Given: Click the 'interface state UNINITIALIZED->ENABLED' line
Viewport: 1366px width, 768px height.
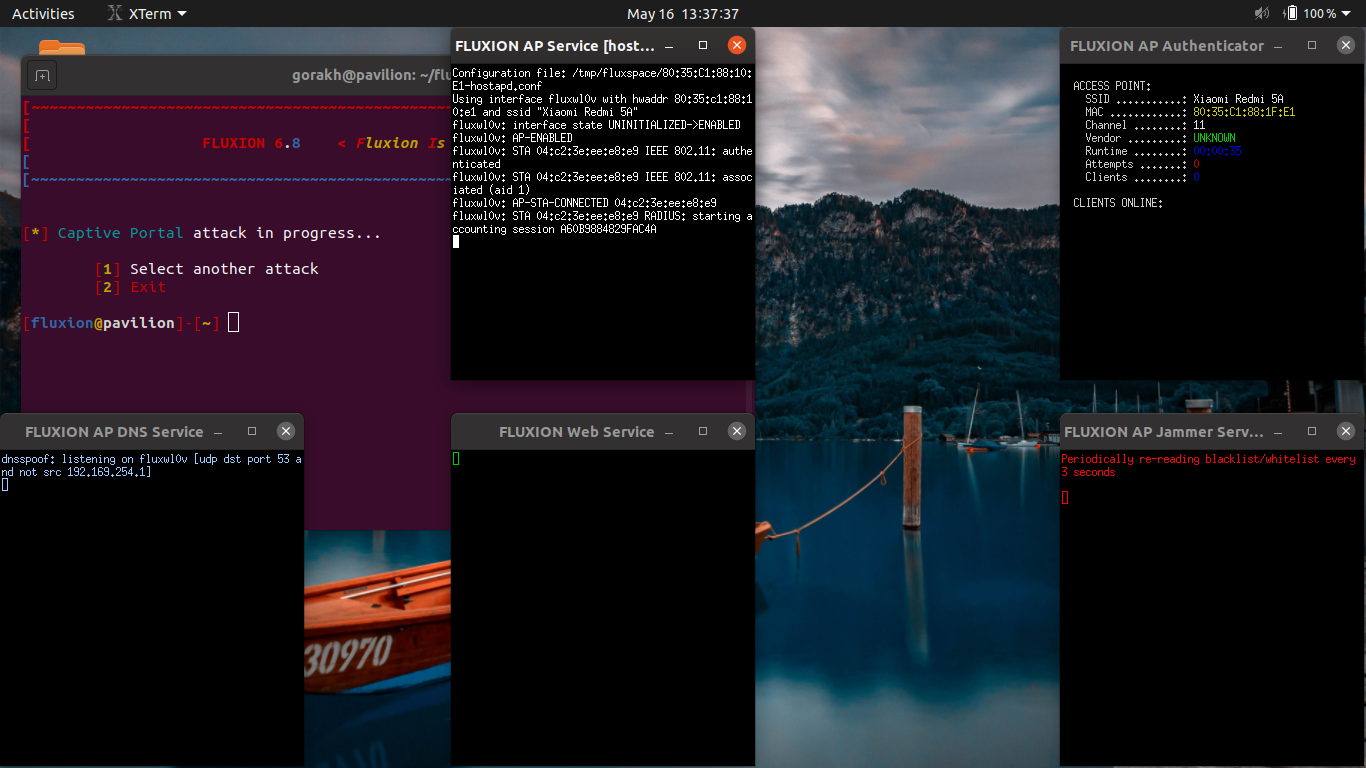Looking at the screenshot, I should click(596, 125).
